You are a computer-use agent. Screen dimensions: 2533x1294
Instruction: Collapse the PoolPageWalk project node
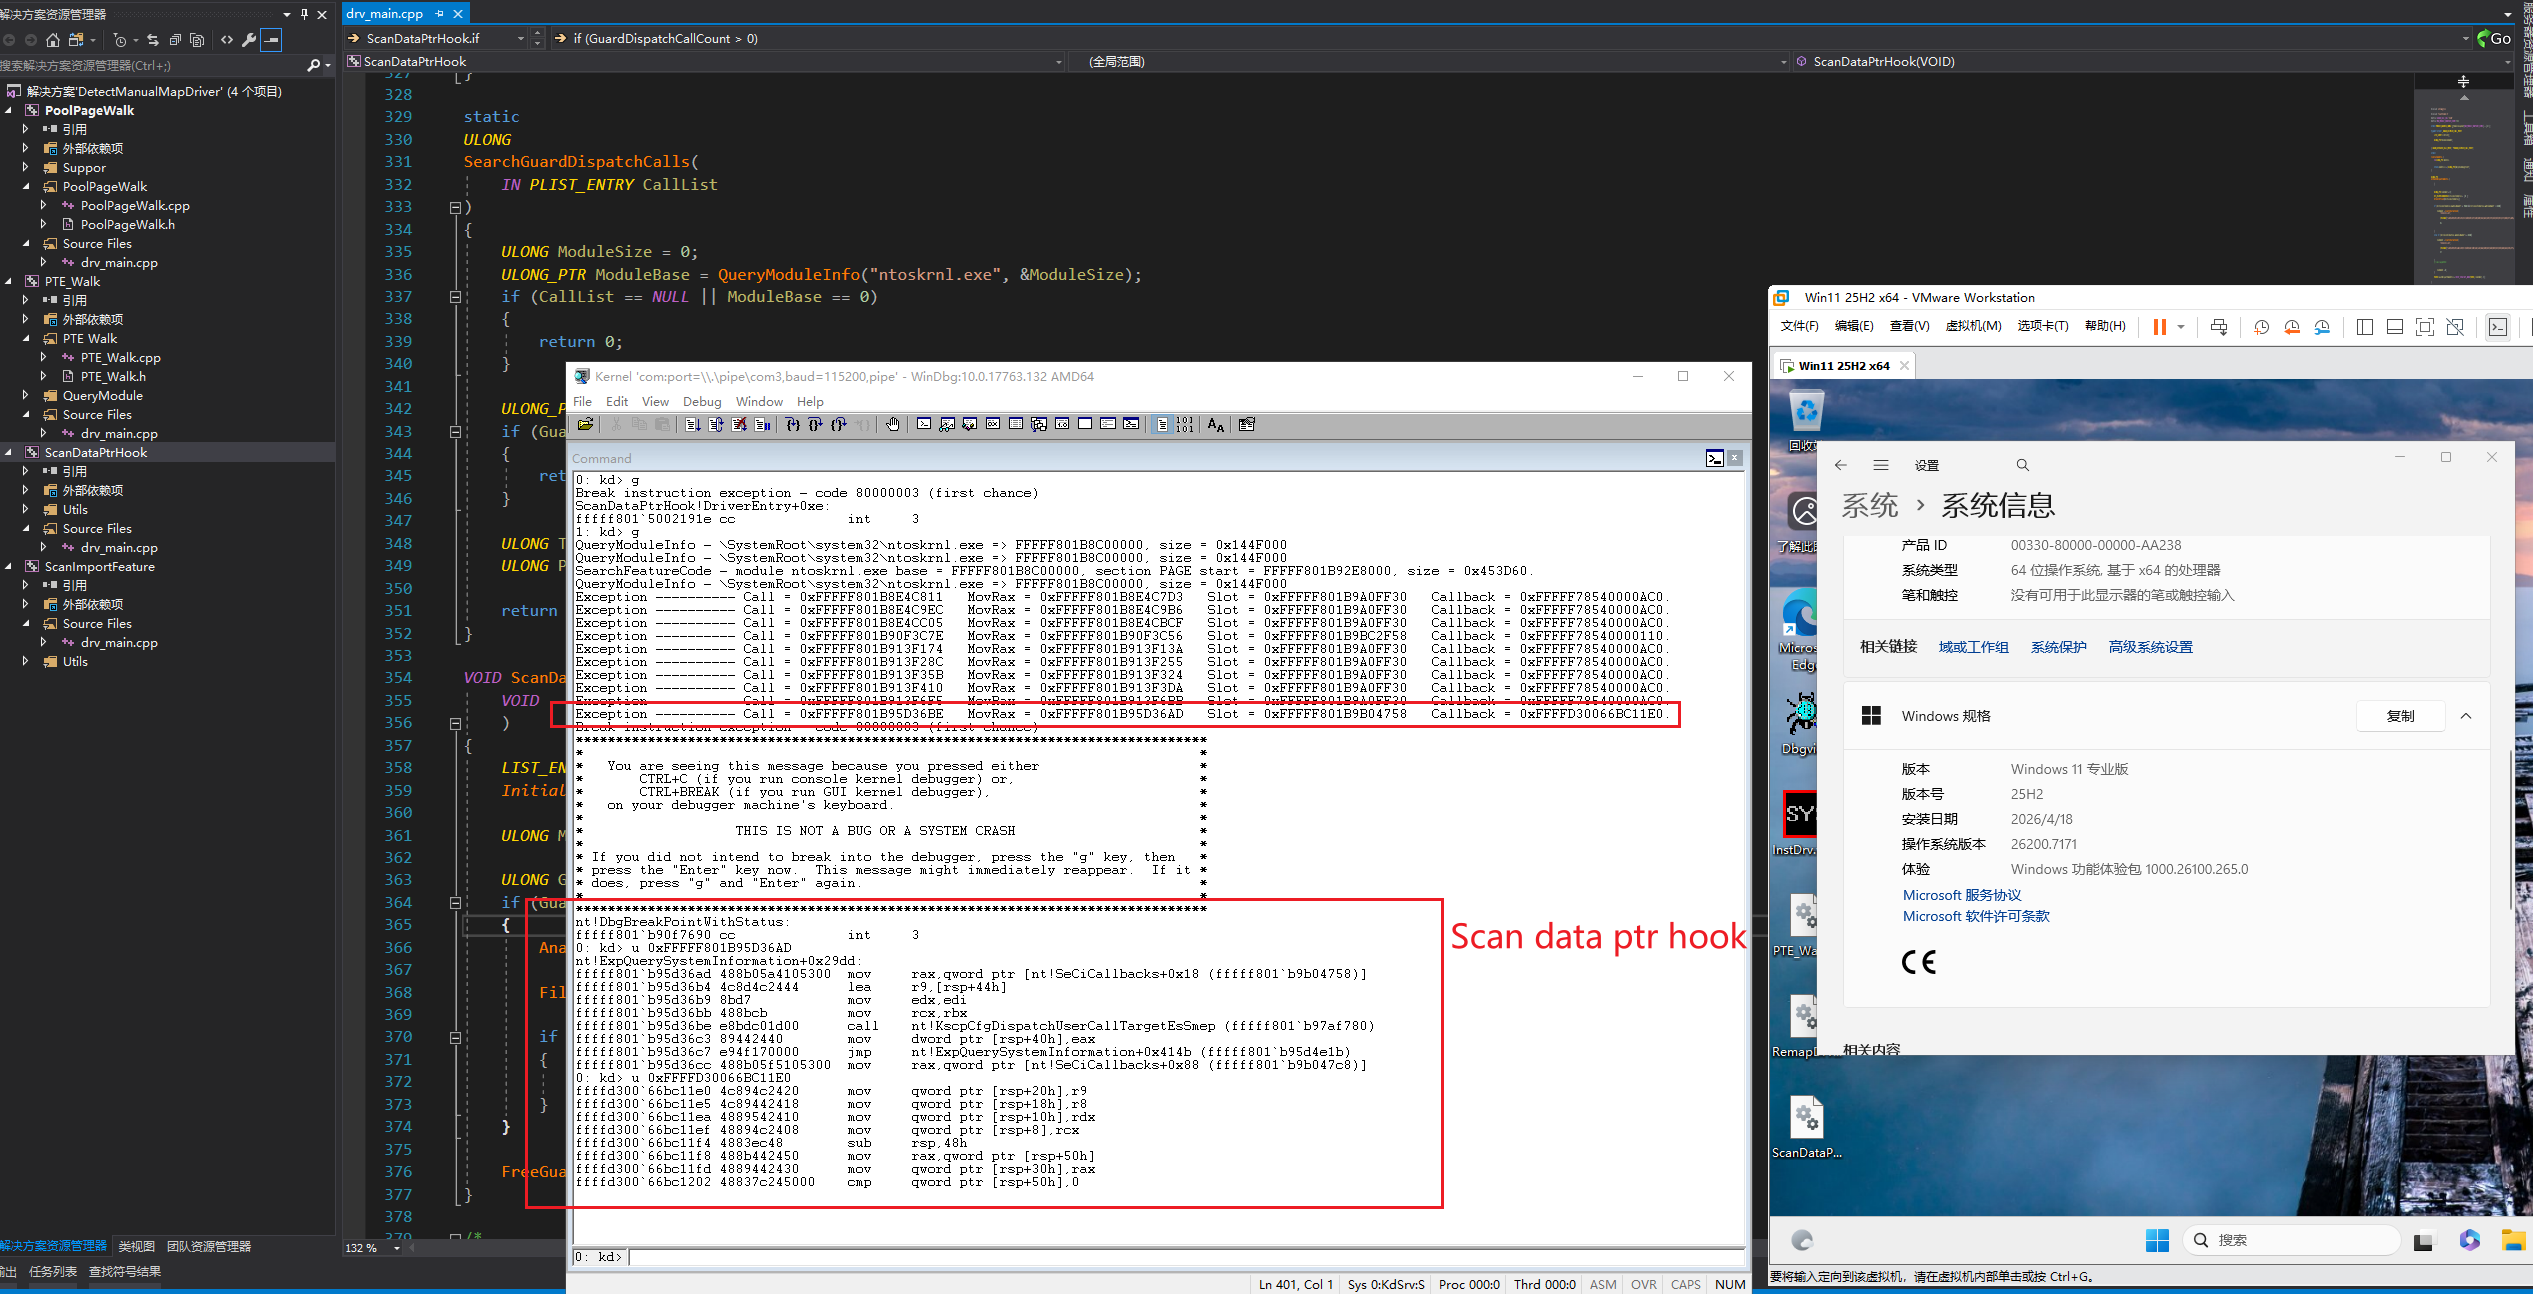click(9, 111)
